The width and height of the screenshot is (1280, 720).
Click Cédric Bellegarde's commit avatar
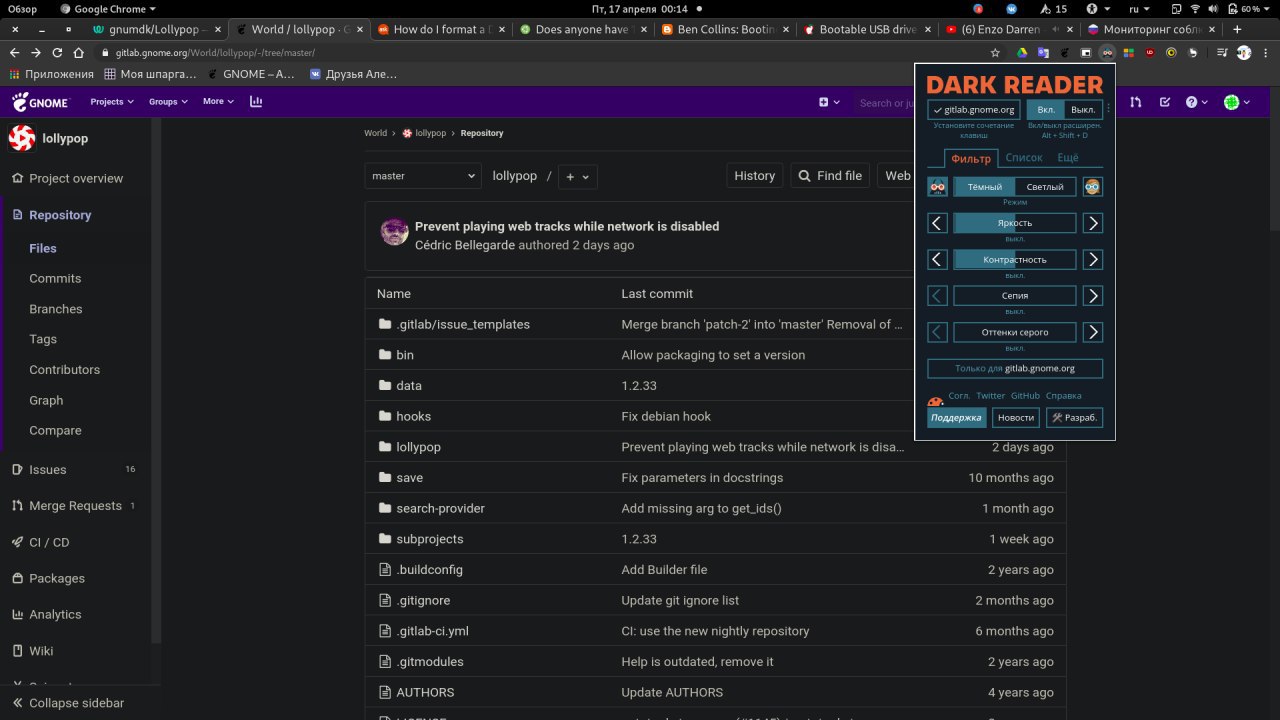coord(394,232)
